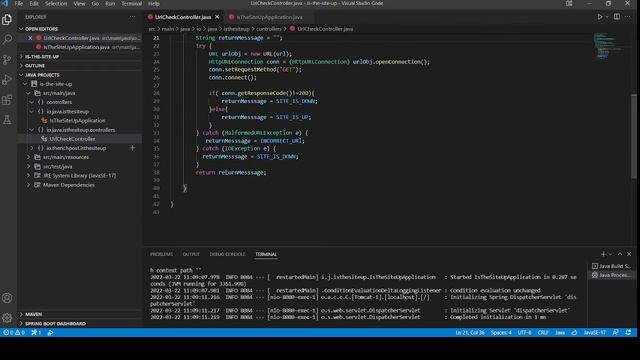Open the Accounts menu icon

coord(7,298)
